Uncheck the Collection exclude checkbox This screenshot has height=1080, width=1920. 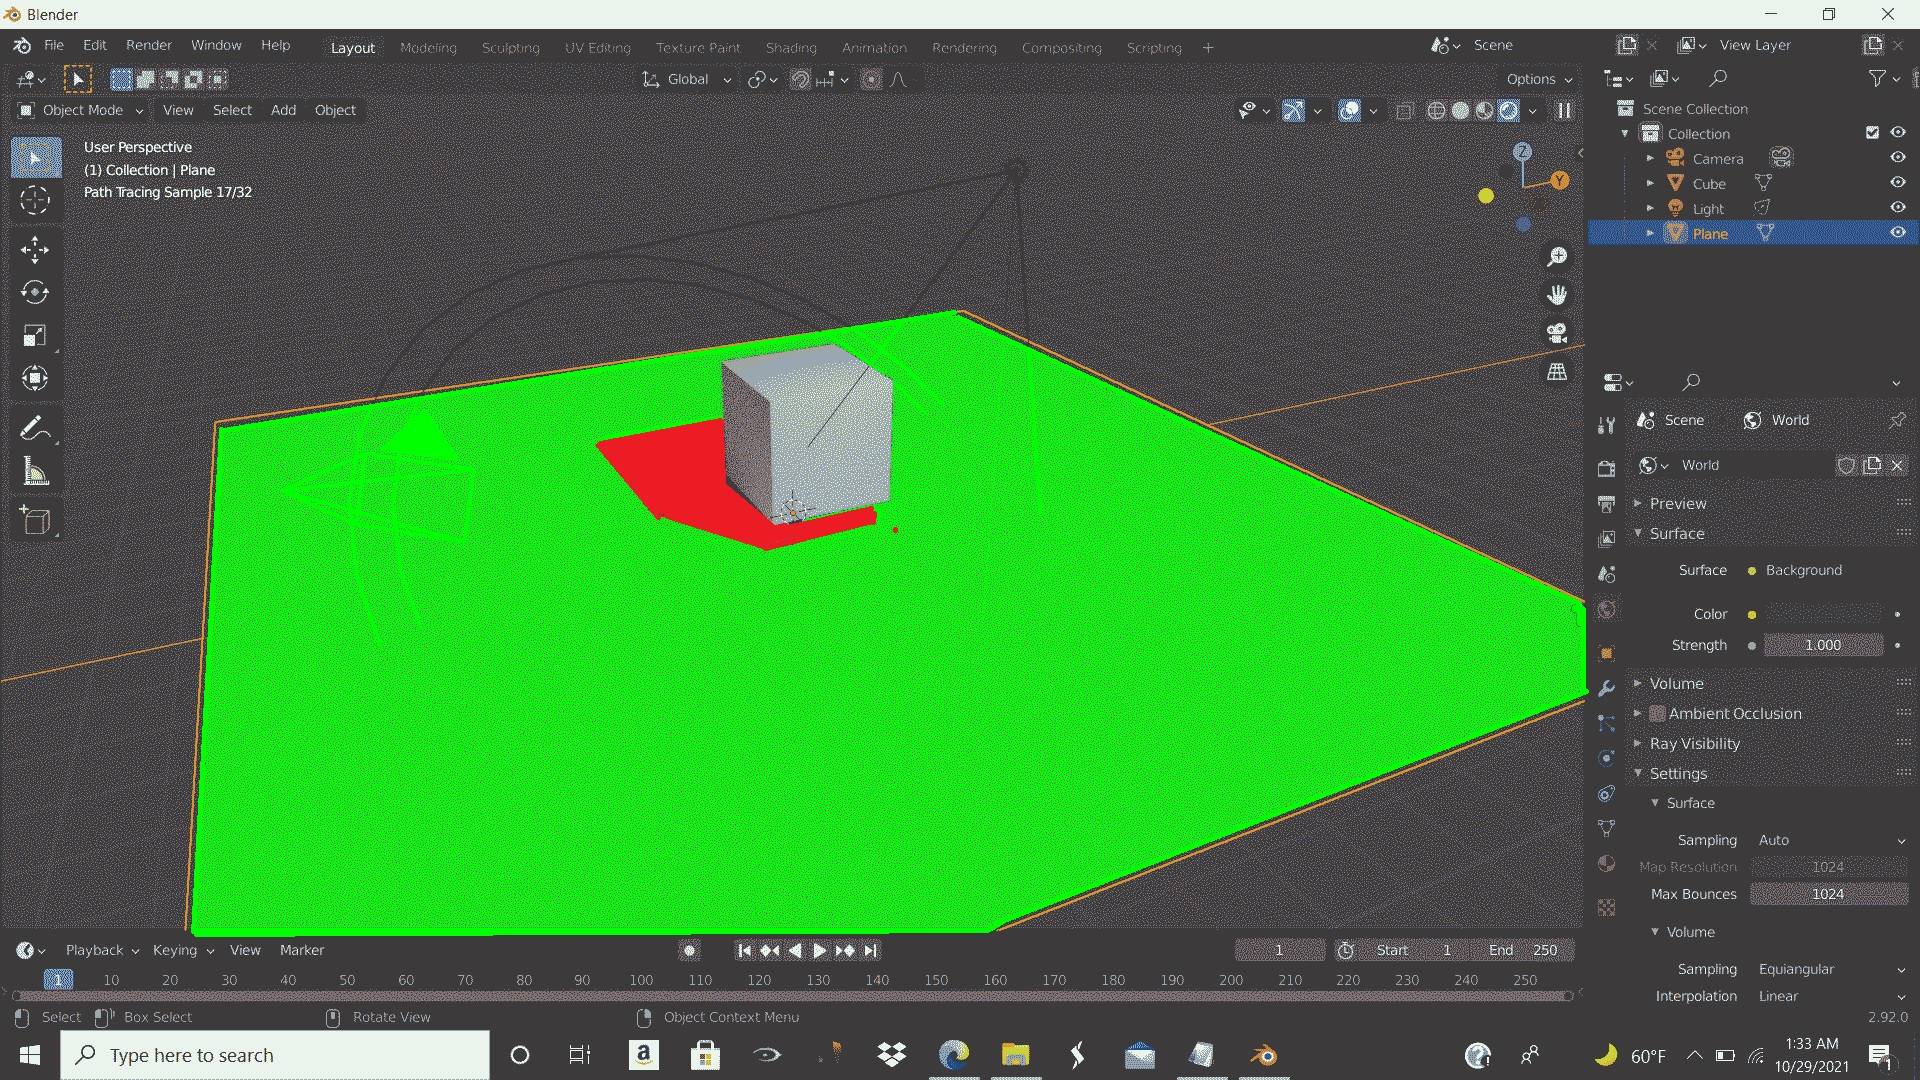(x=1872, y=133)
